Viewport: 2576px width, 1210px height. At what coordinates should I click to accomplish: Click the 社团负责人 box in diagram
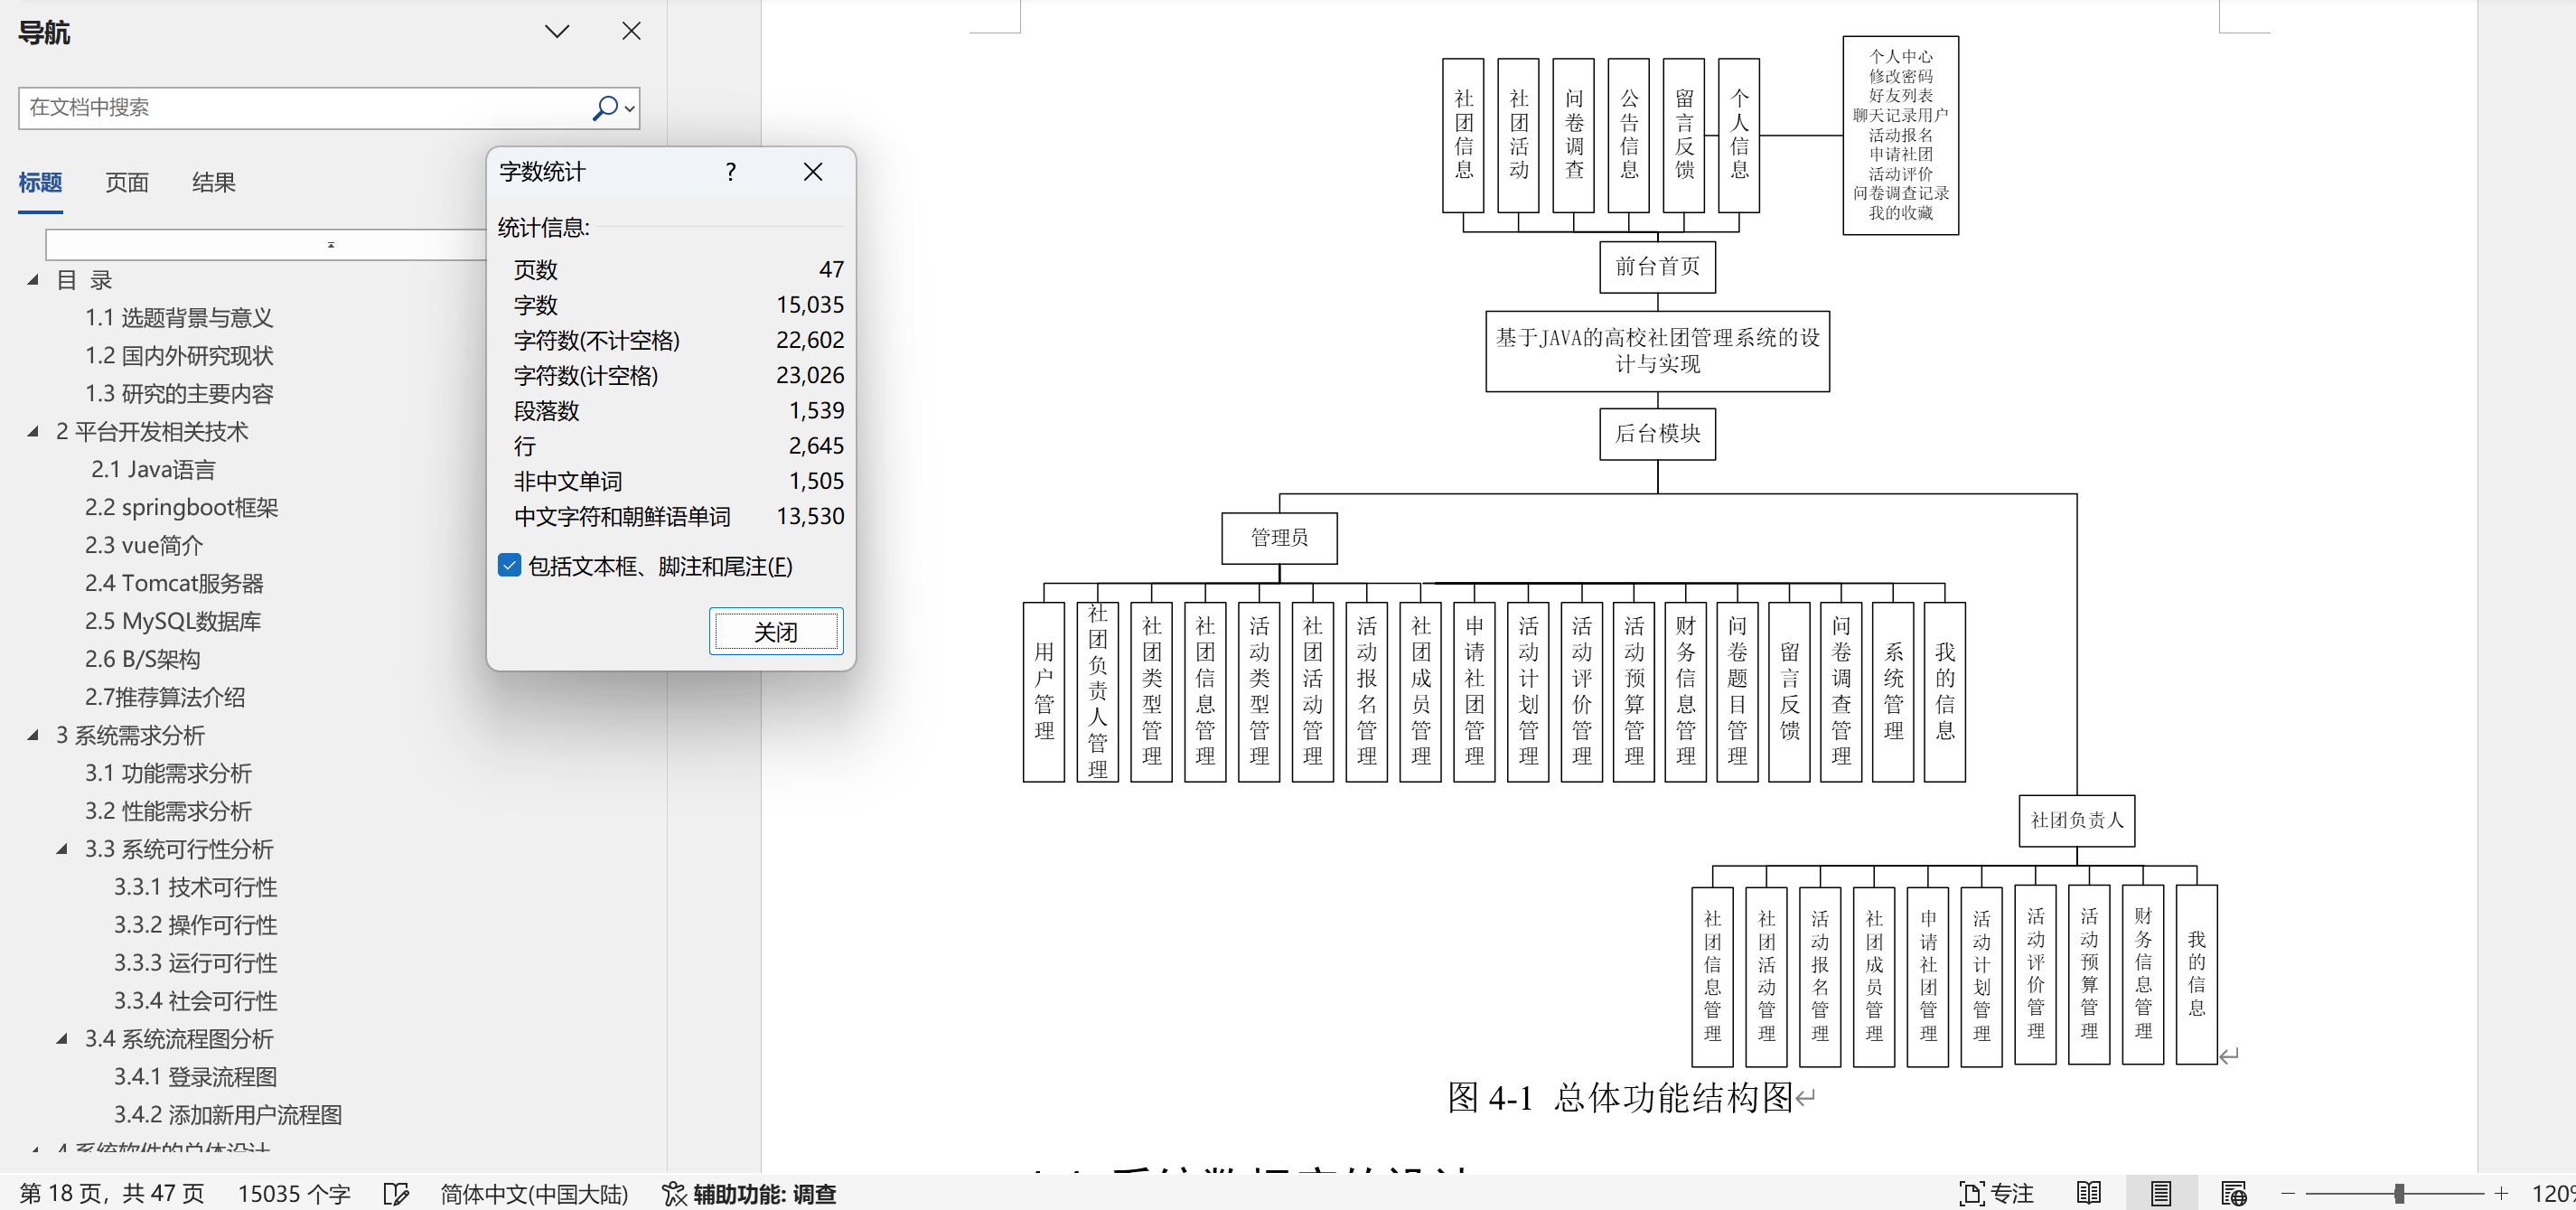[x=2077, y=821]
